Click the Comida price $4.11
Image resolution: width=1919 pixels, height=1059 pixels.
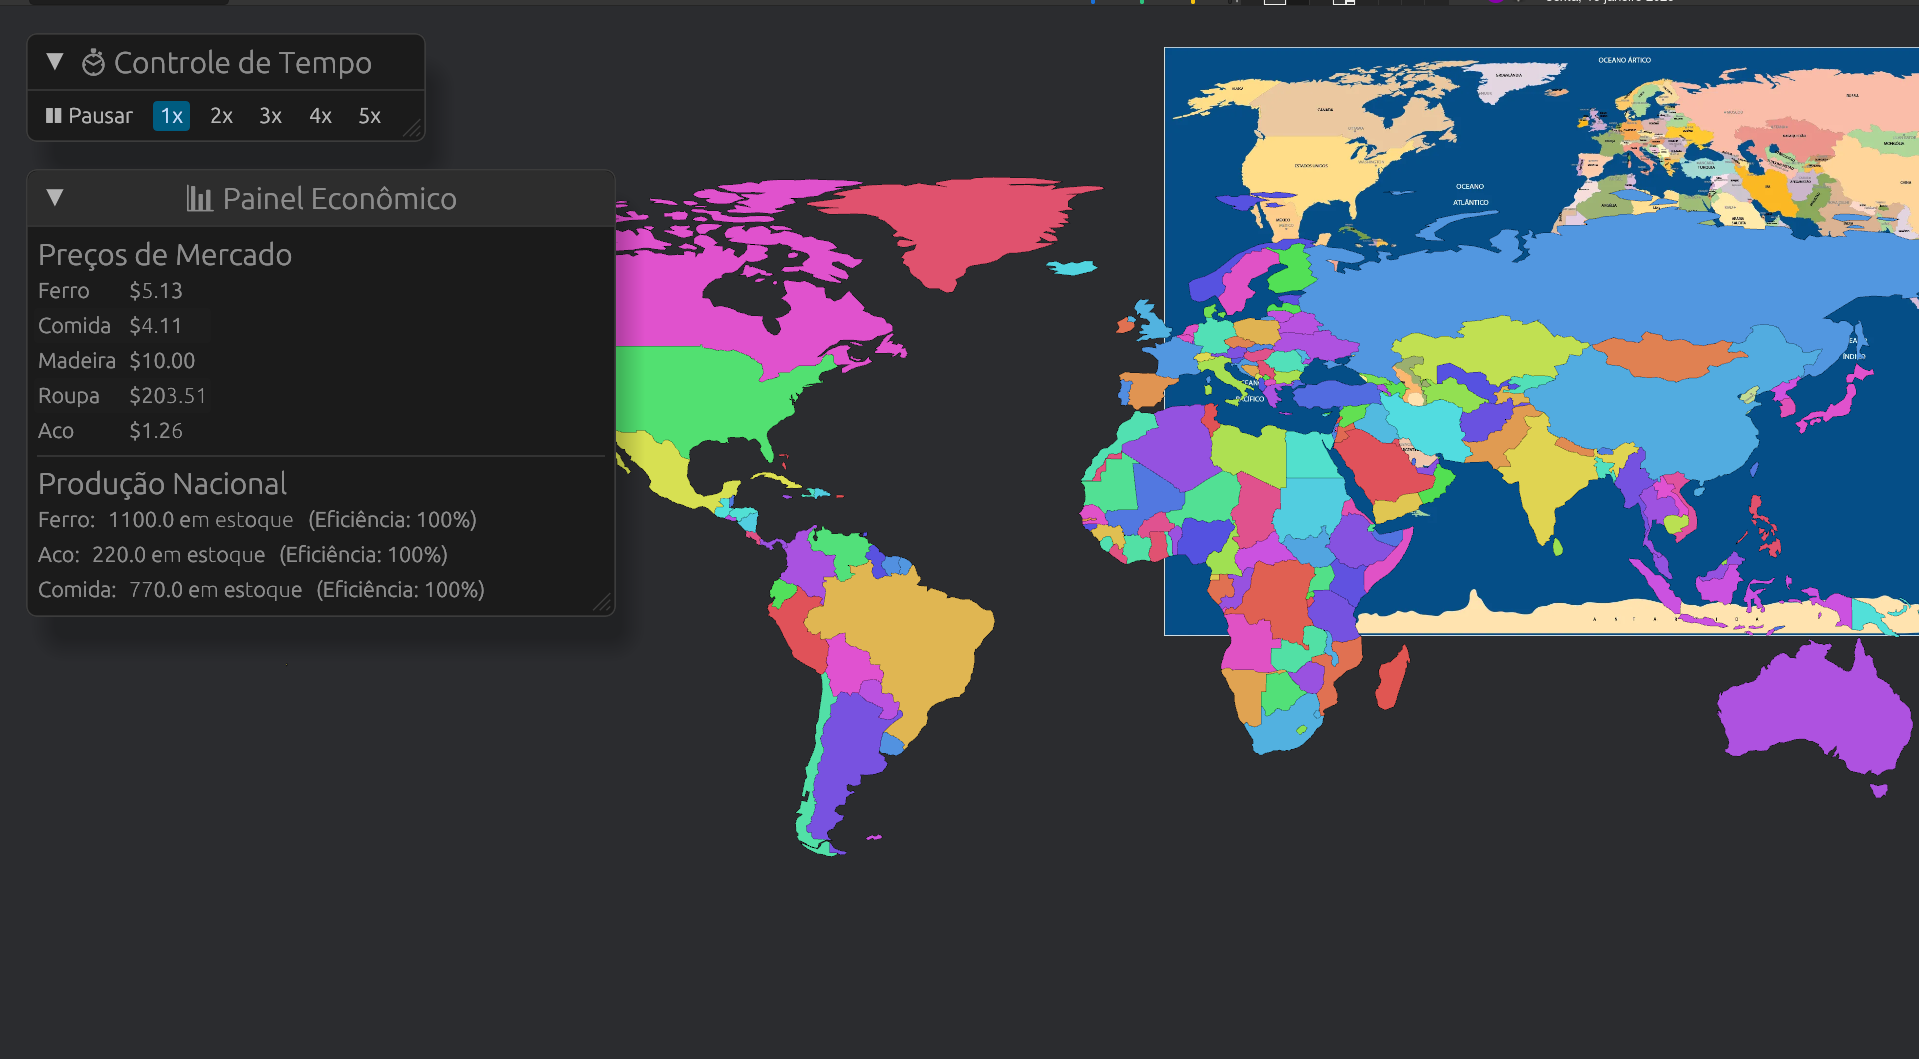[x=156, y=326]
